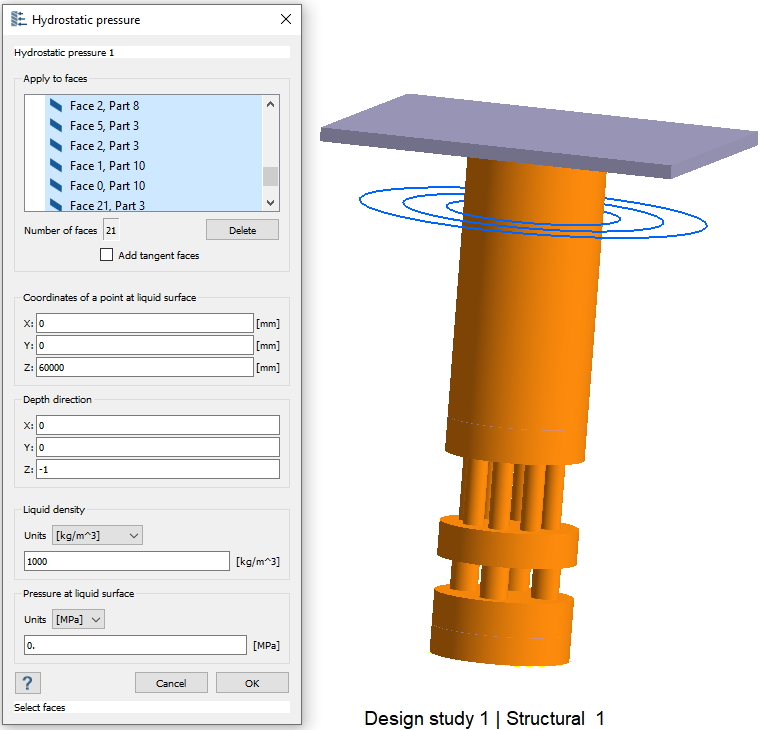Click the face icon beside Face 2, Part 3
Viewport: 762px width, 730px height.
(x=55, y=146)
